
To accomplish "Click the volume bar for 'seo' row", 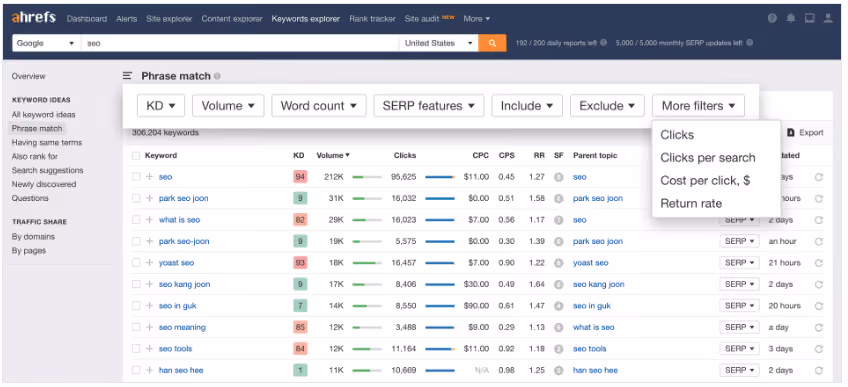I will 367,177.
